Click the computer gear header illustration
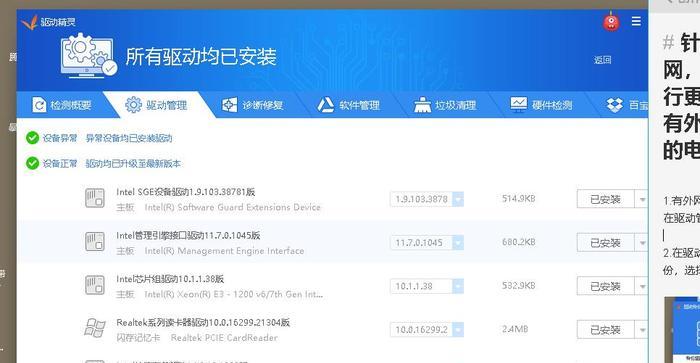 (88, 56)
